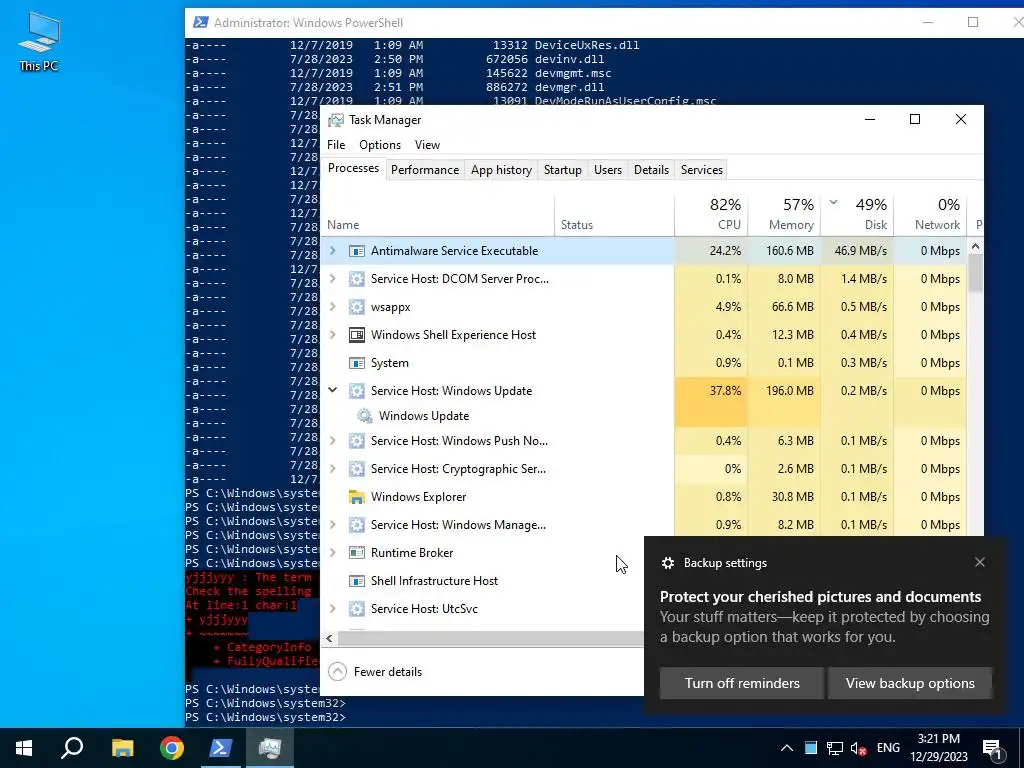Click the network tray icon
Viewport: 1024px width, 768px height.
(x=835, y=748)
